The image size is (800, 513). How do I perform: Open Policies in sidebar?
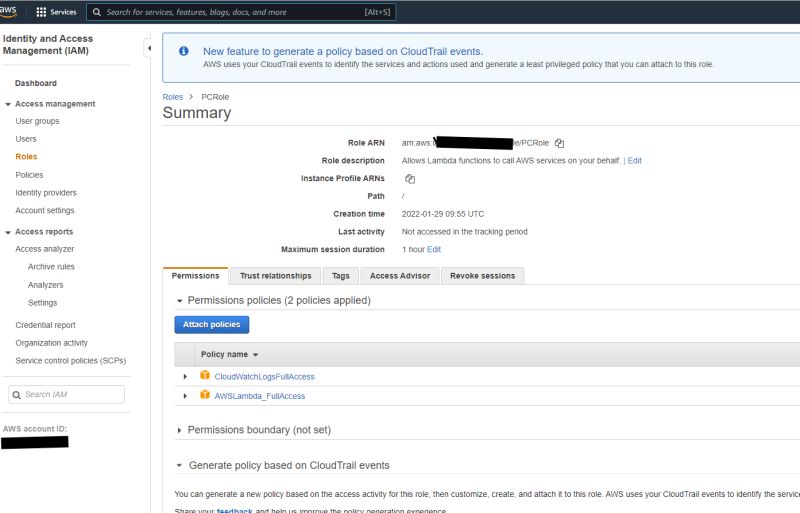29,175
